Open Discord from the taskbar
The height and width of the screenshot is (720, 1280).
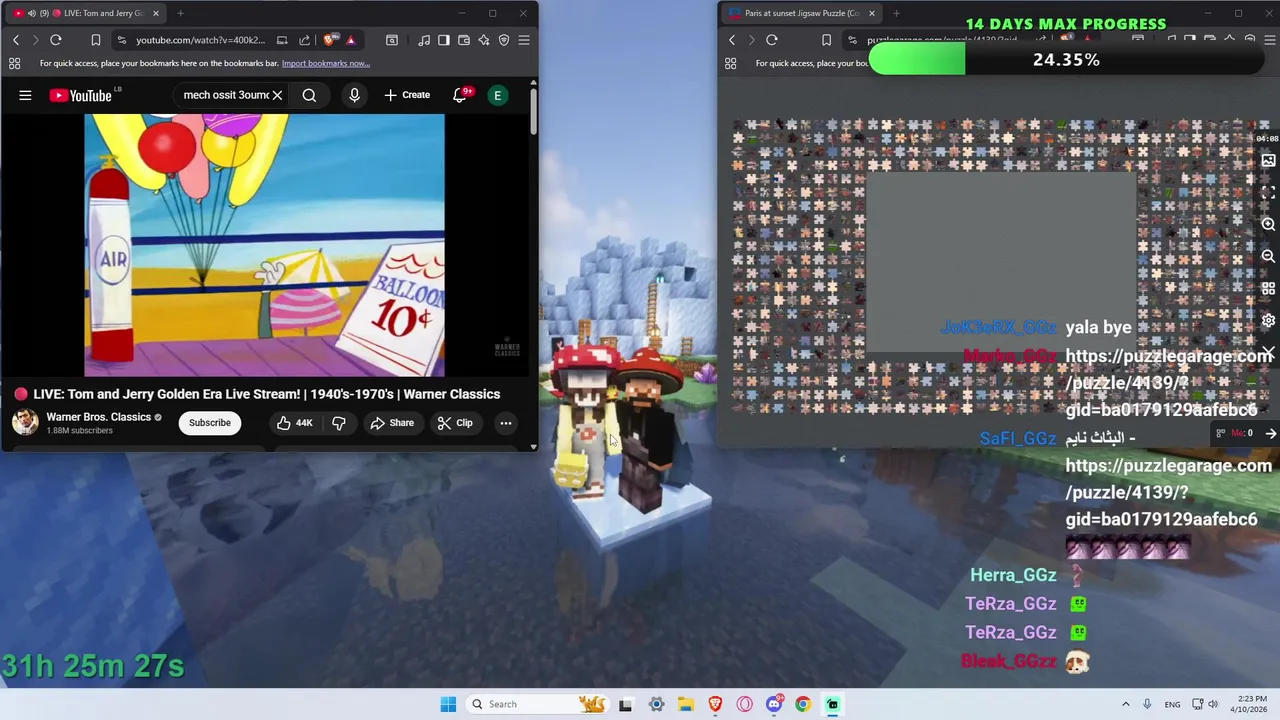[774, 704]
